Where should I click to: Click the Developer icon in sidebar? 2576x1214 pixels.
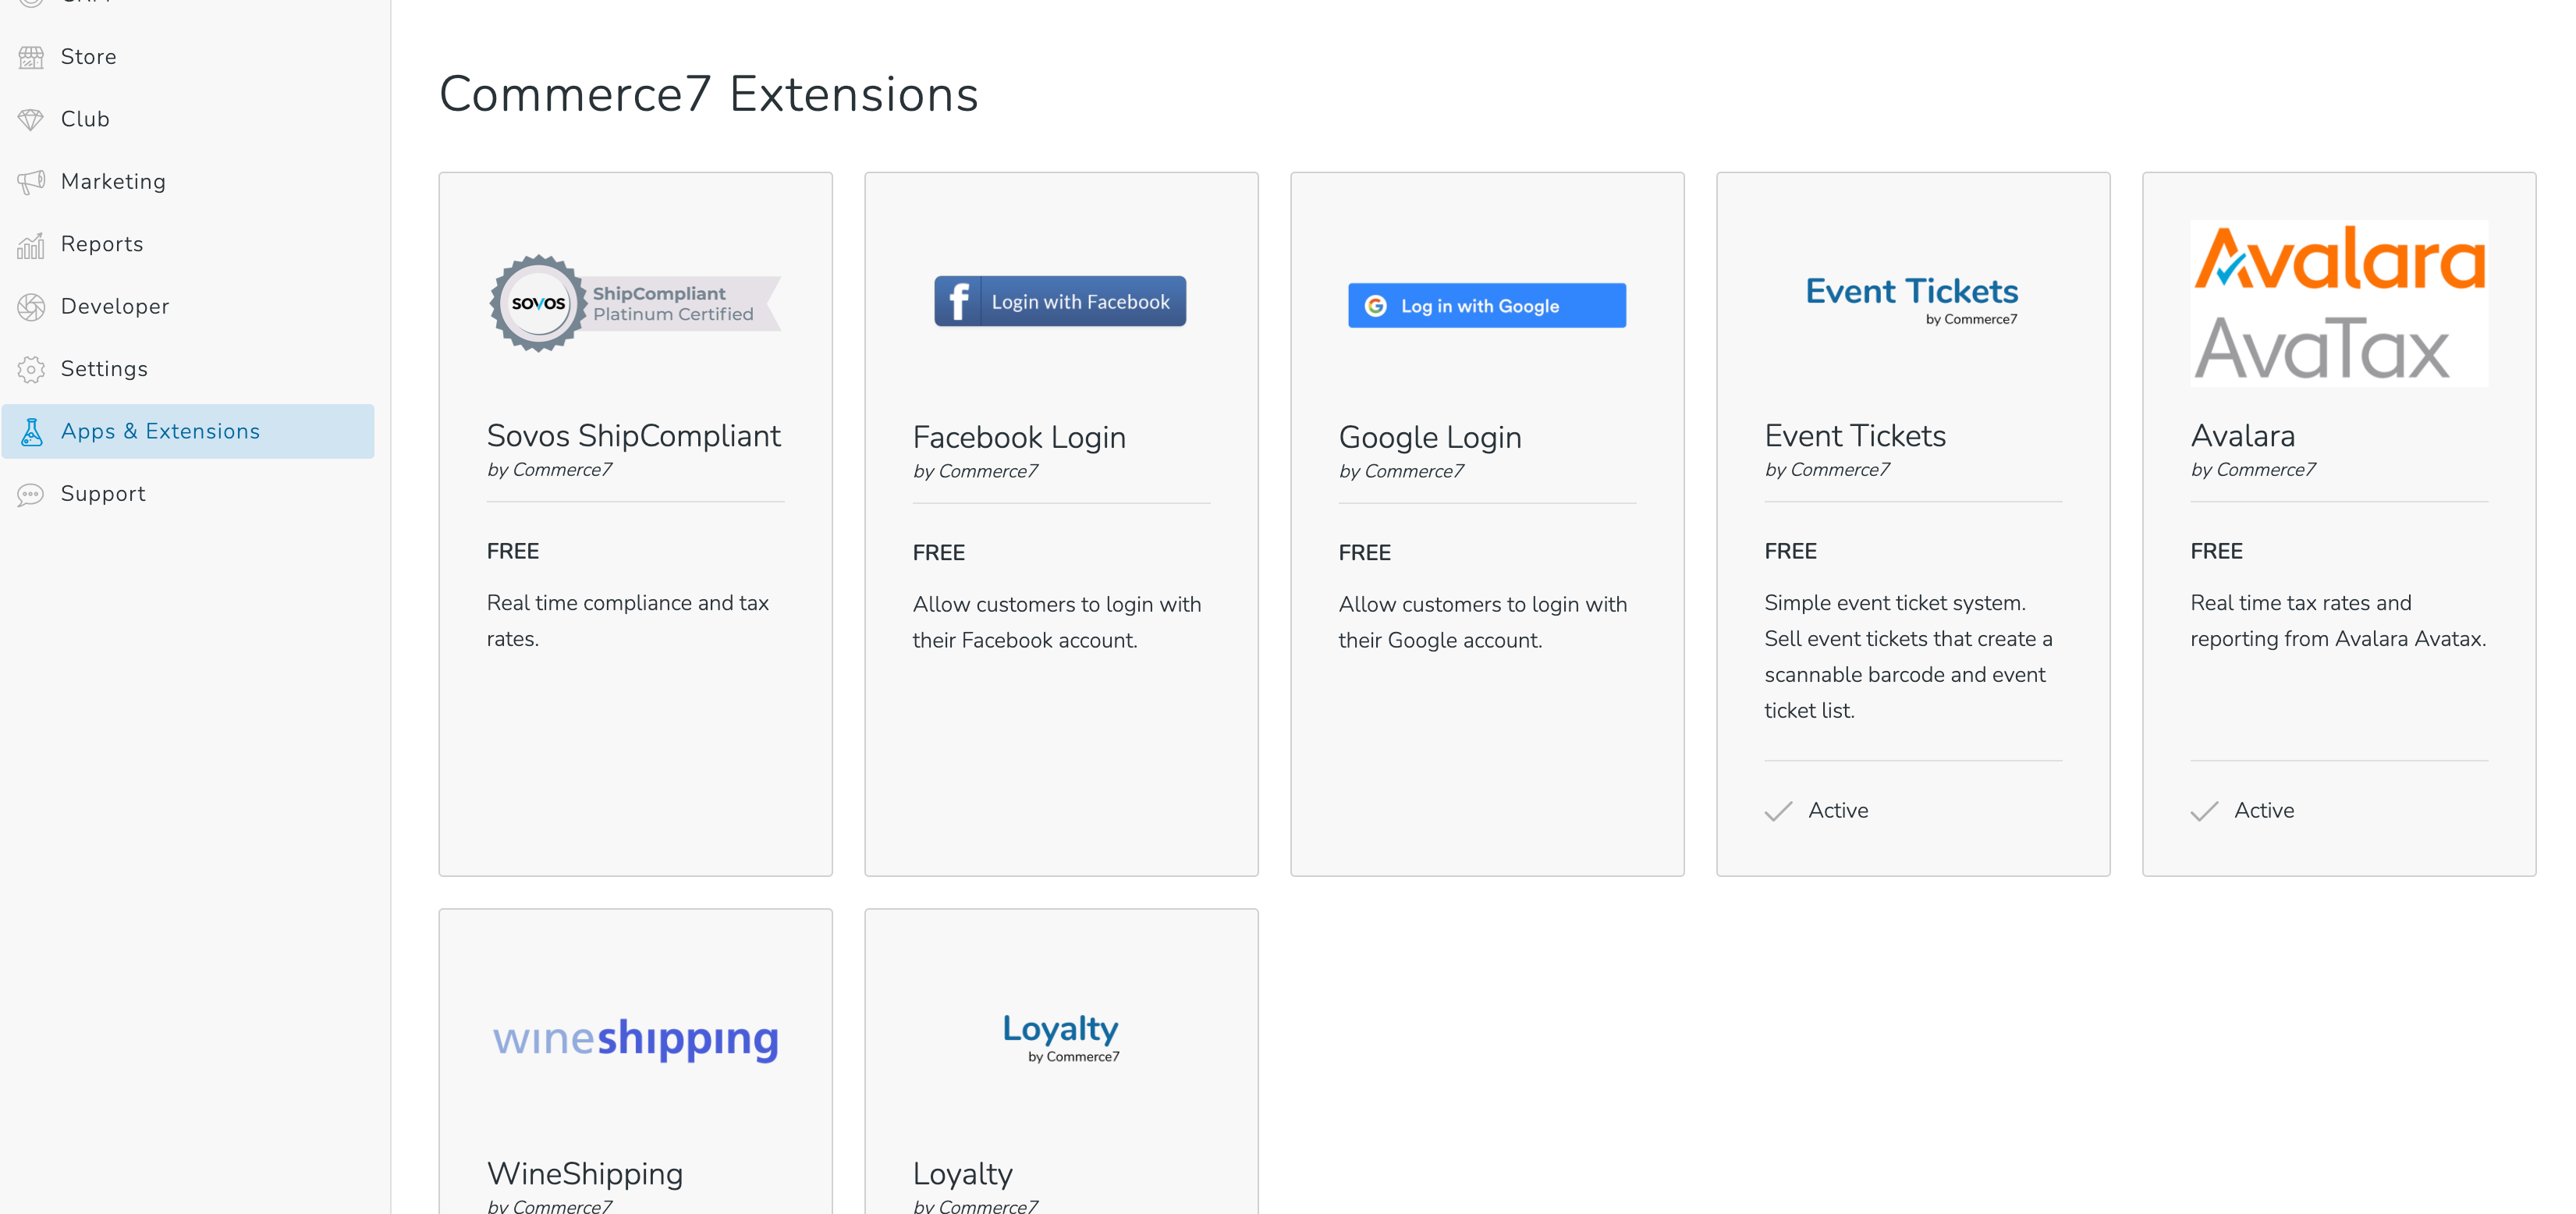tap(31, 307)
